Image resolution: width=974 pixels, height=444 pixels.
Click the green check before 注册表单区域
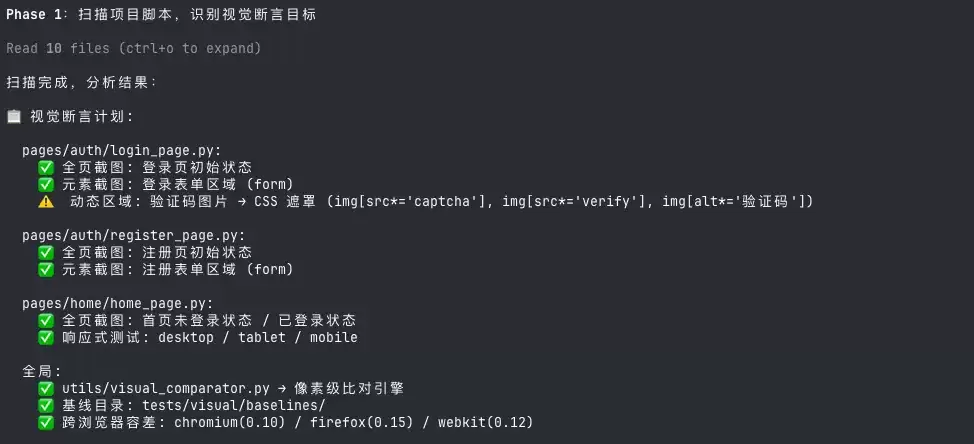(x=46, y=270)
